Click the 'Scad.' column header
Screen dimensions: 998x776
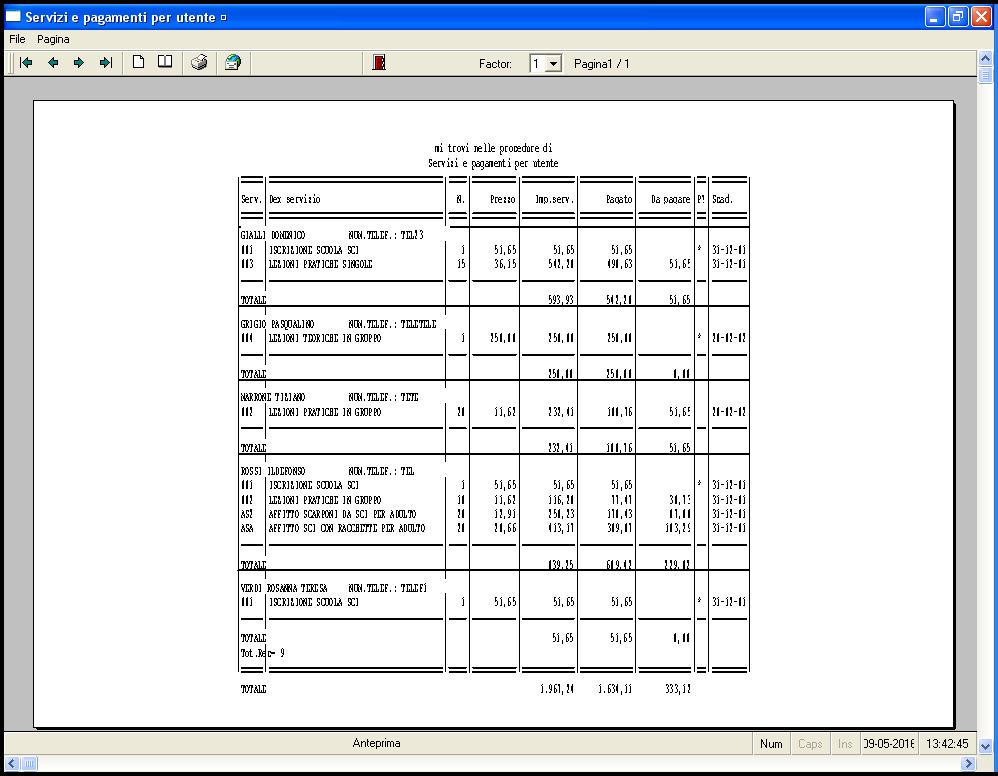tap(722, 199)
